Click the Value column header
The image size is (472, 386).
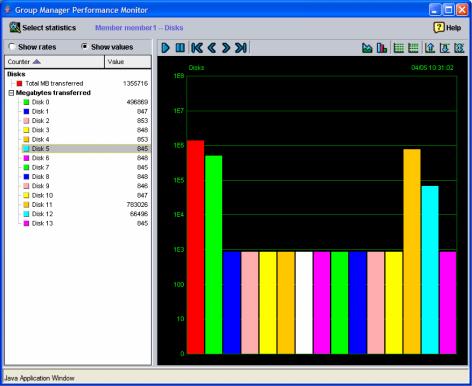pyautogui.click(x=128, y=62)
